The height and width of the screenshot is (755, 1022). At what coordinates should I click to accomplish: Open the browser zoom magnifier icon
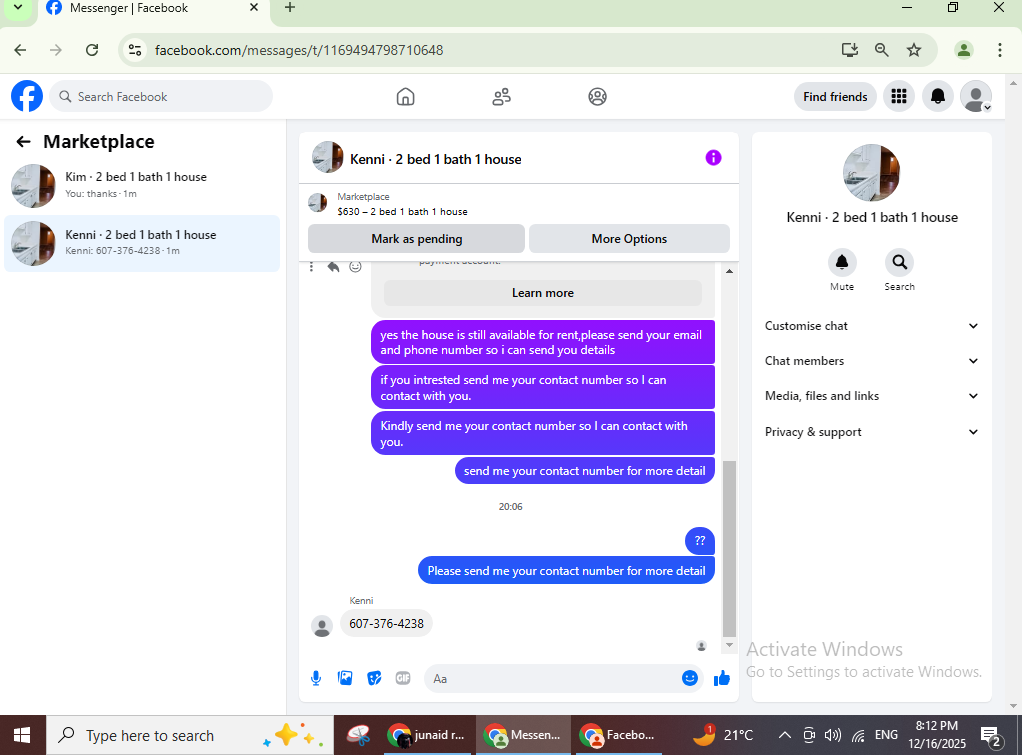click(881, 50)
